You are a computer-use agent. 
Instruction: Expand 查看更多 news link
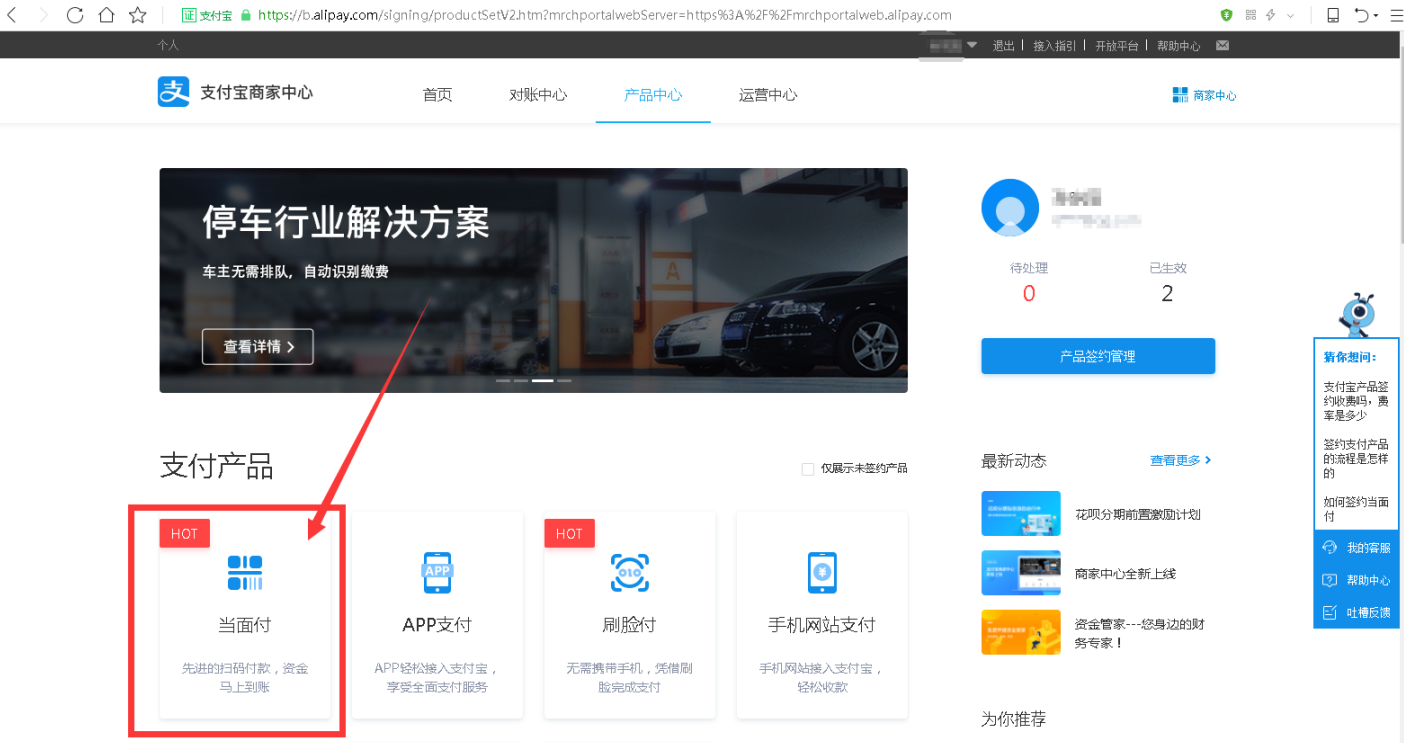coord(1180,461)
